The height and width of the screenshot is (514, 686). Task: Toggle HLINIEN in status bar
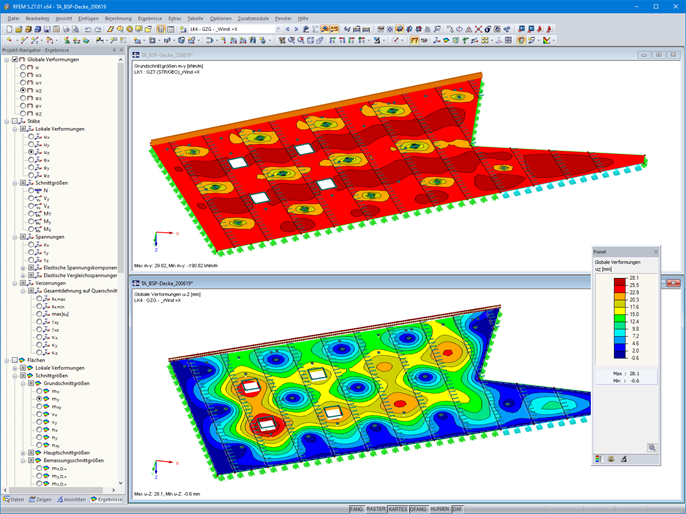[x=440, y=509]
